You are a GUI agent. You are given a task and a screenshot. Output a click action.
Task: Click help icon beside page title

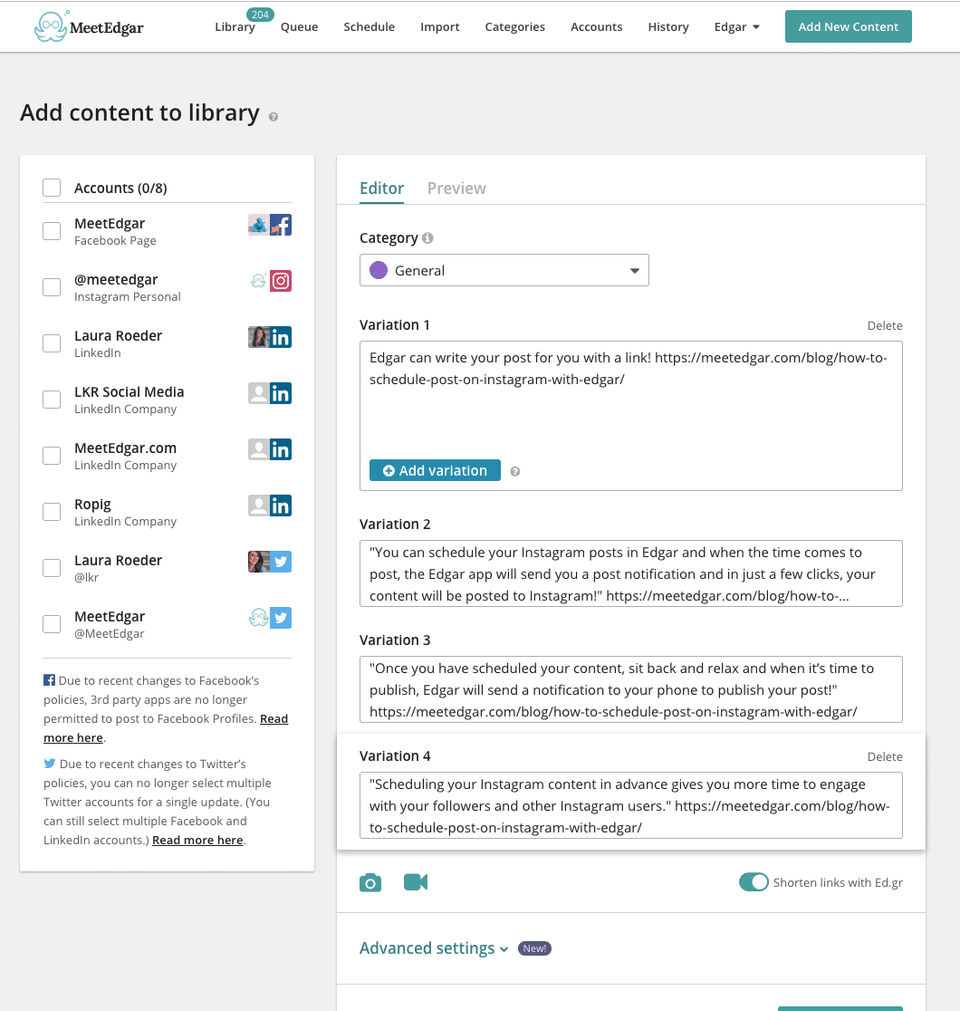point(273,116)
